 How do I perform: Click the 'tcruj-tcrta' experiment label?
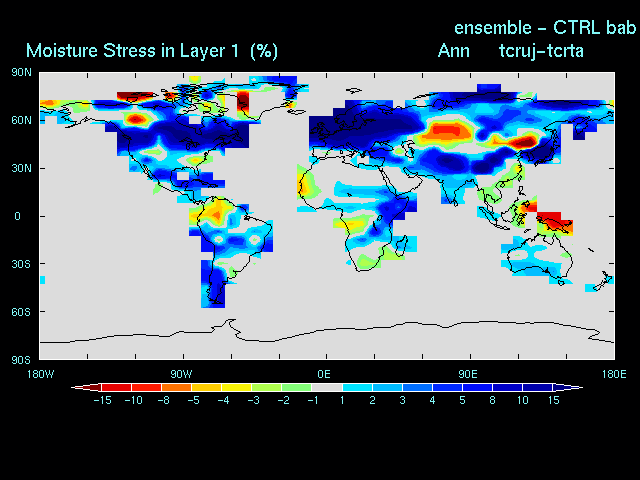coord(541,50)
